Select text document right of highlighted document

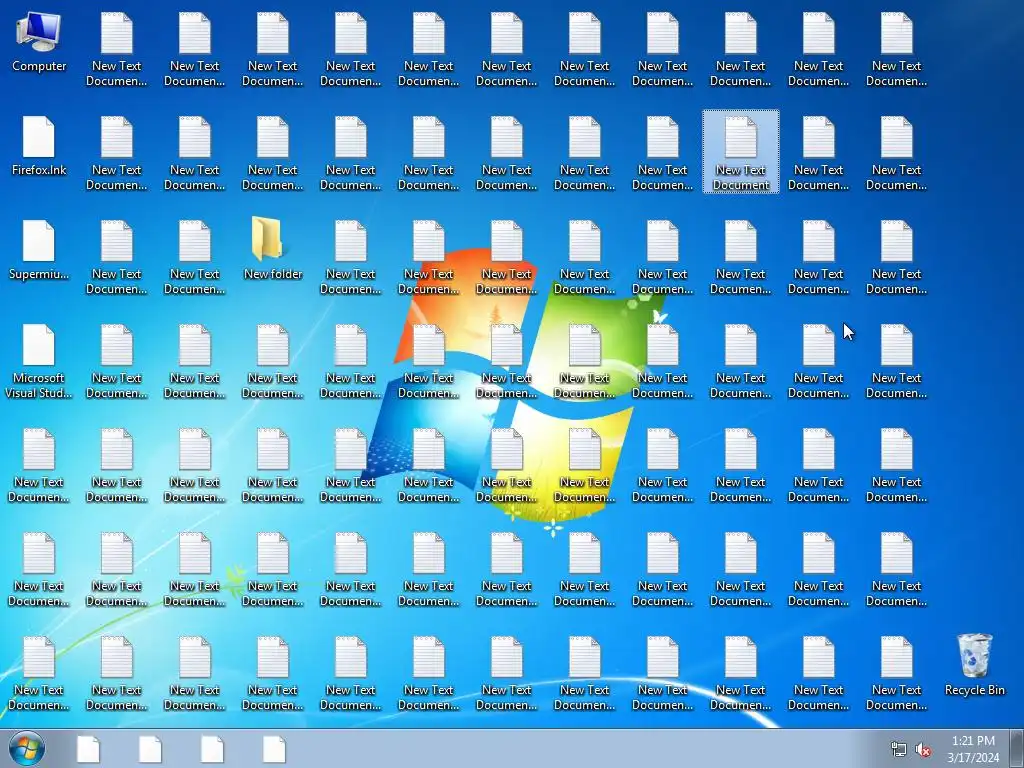point(819,153)
